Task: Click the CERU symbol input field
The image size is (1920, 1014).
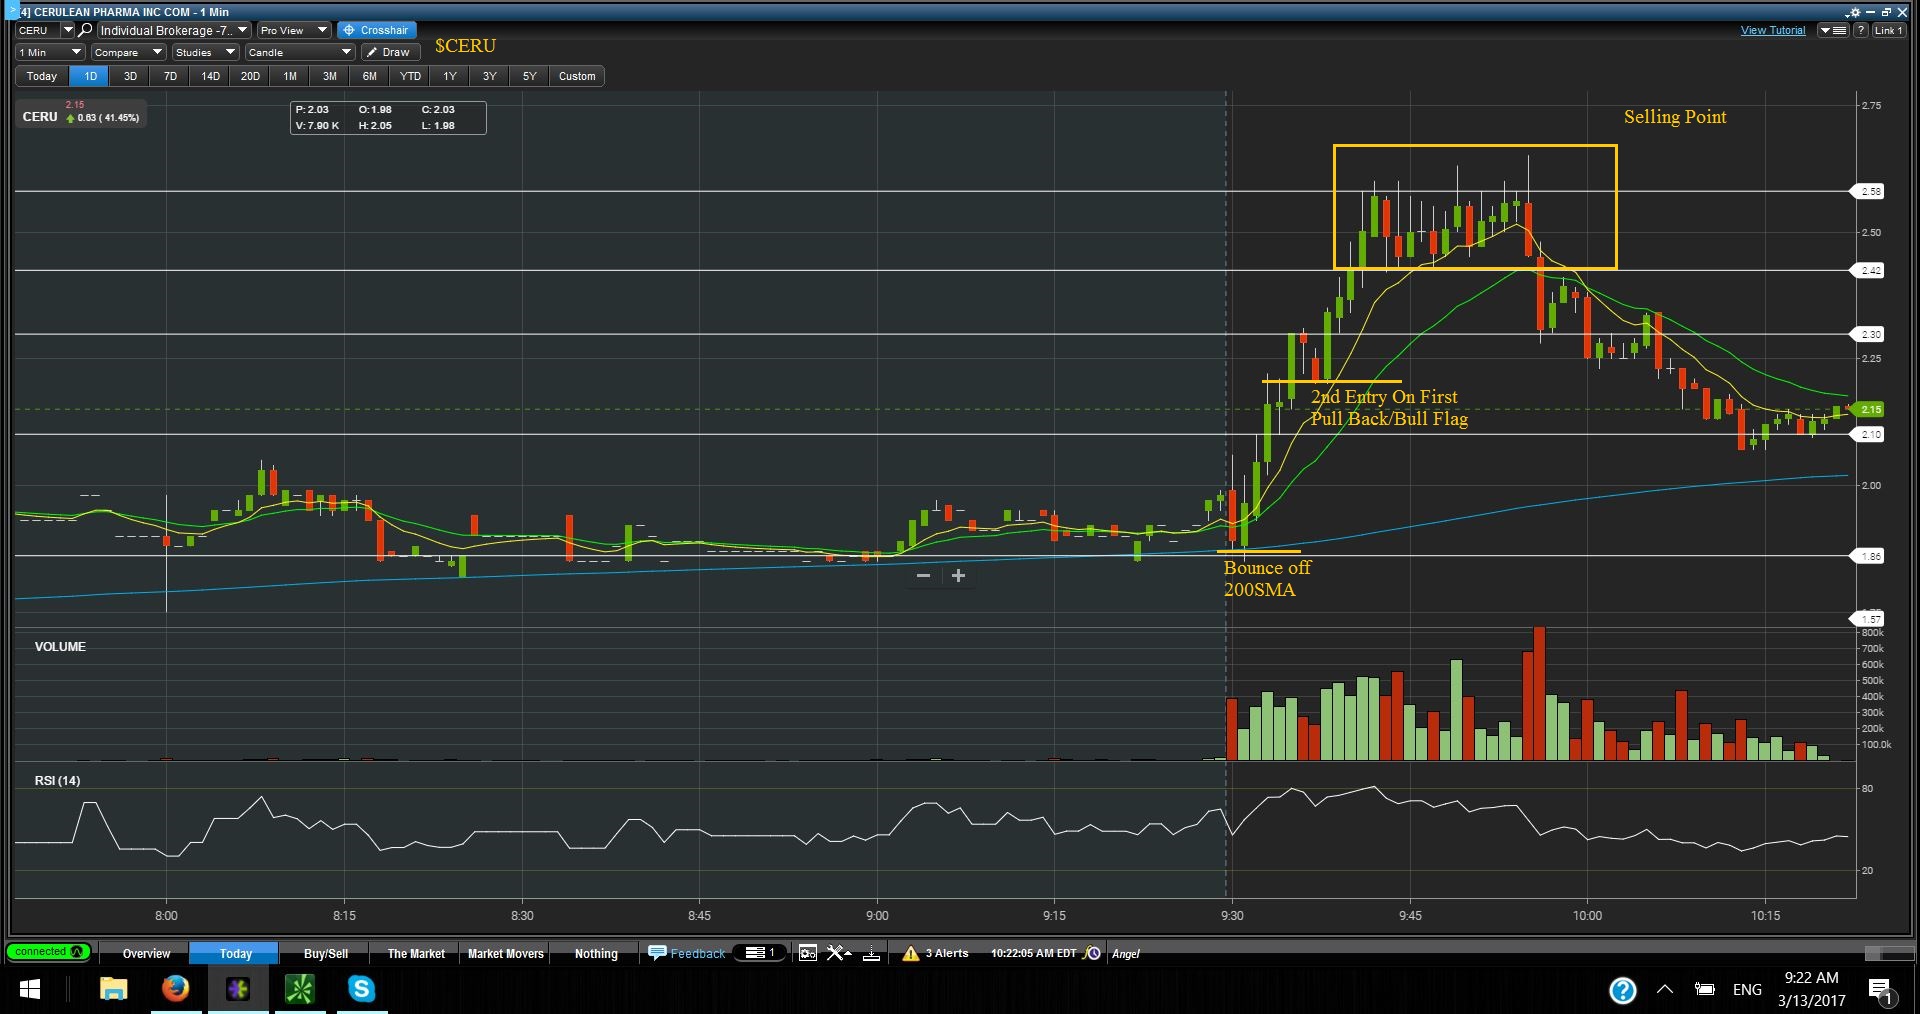Action: [x=37, y=30]
